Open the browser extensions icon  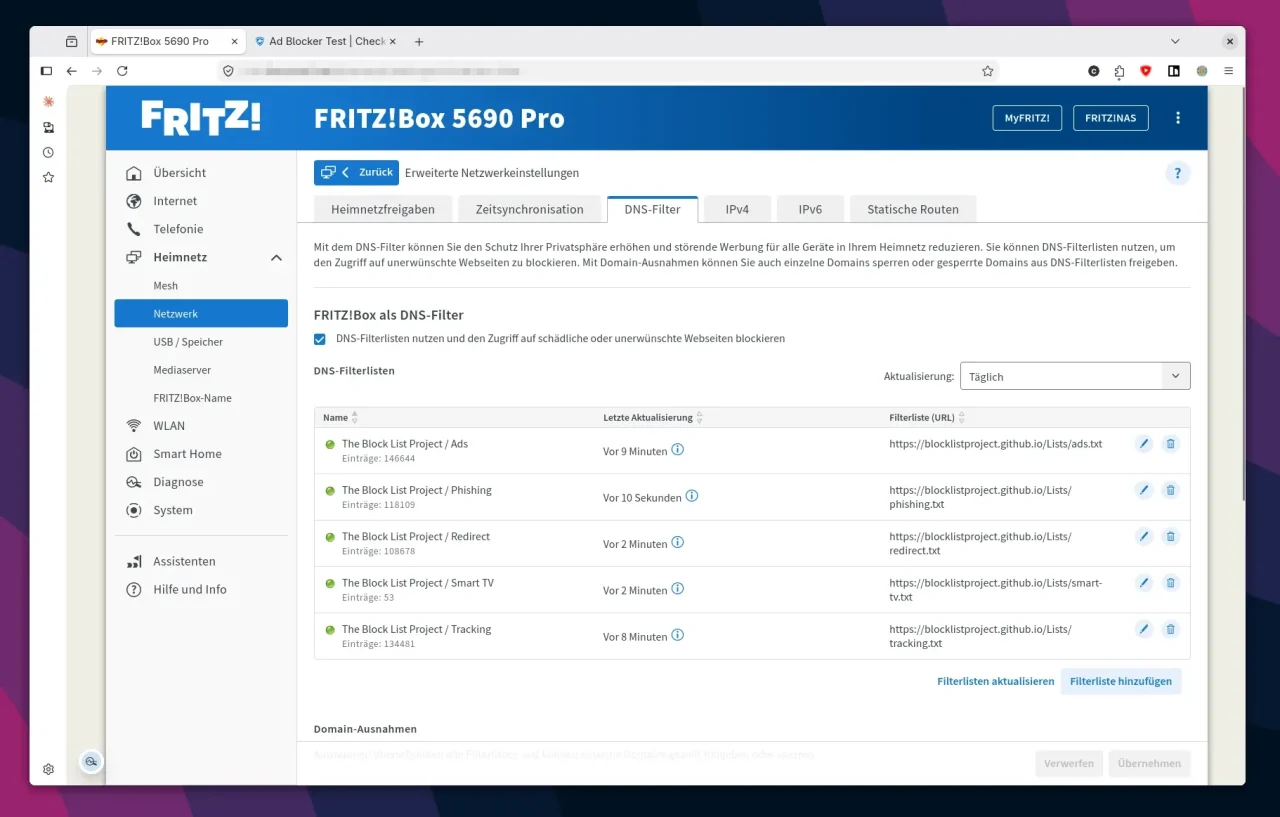1119,71
